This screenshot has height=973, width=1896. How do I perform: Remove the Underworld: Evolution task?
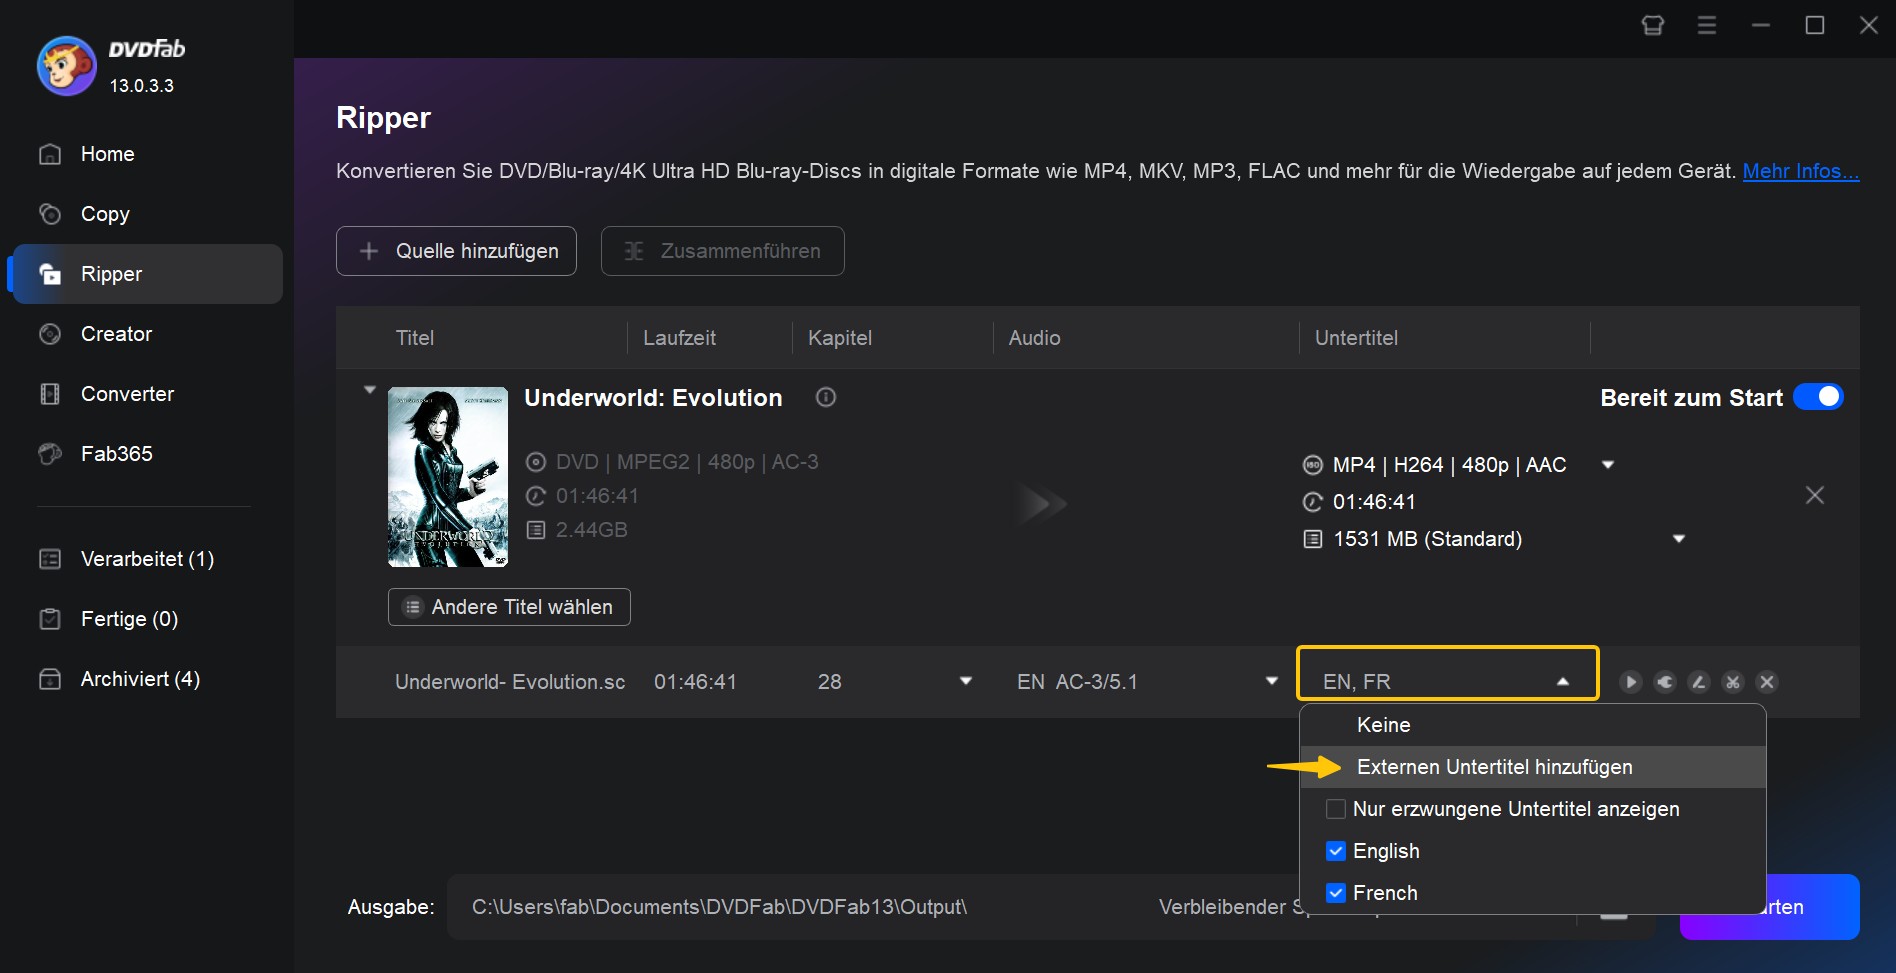click(x=1815, y=495)
